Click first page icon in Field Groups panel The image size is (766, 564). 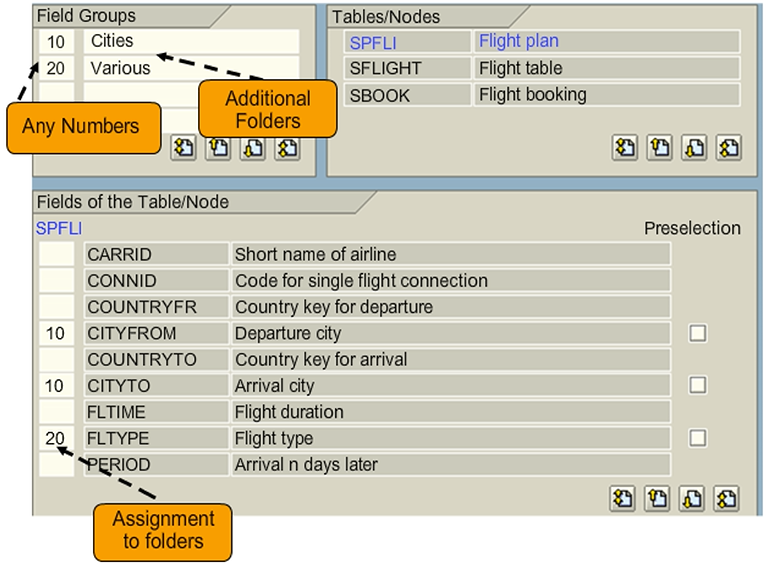pyautogui.click(x=183, y=148)
